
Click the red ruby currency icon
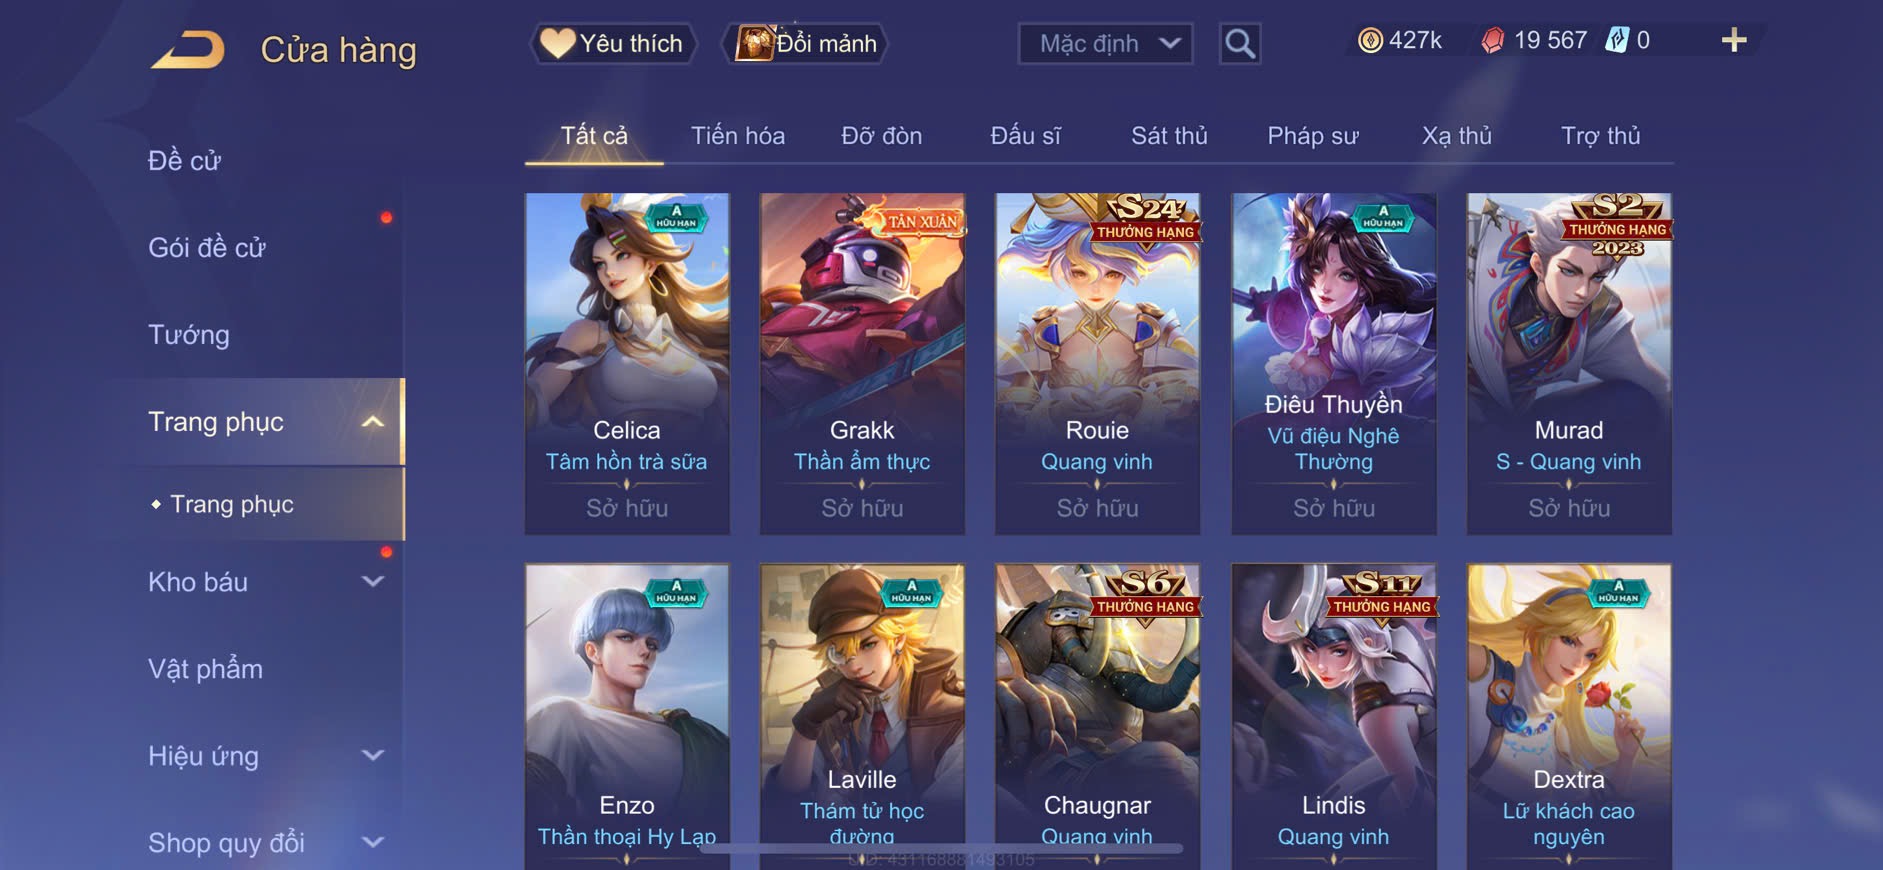1492,41
